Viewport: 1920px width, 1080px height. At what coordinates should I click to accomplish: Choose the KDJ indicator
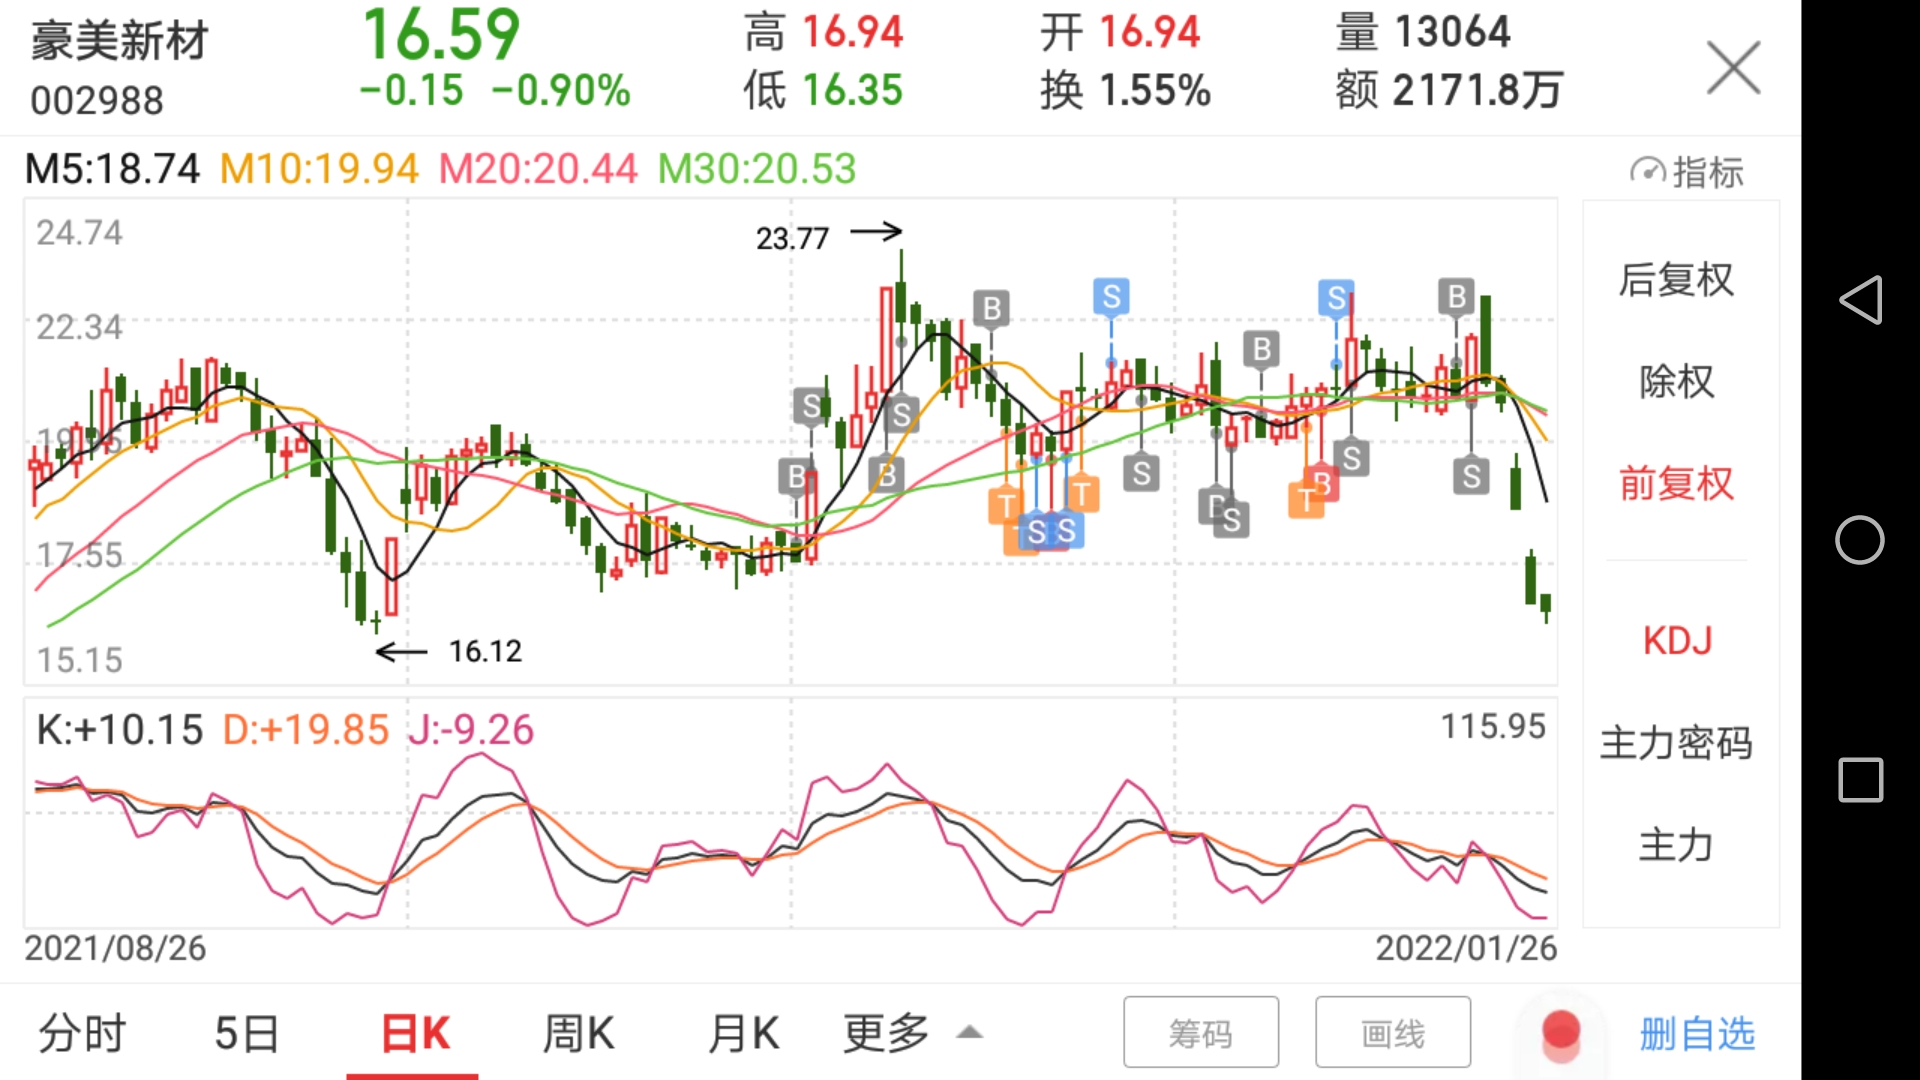tap(1677, 641)
